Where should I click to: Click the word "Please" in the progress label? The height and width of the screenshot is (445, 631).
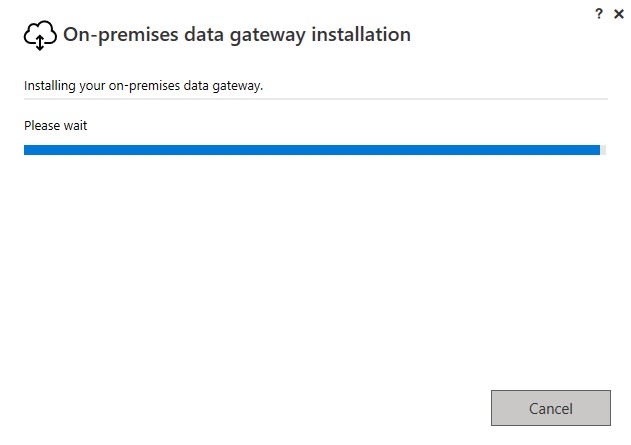coord(41,126)
